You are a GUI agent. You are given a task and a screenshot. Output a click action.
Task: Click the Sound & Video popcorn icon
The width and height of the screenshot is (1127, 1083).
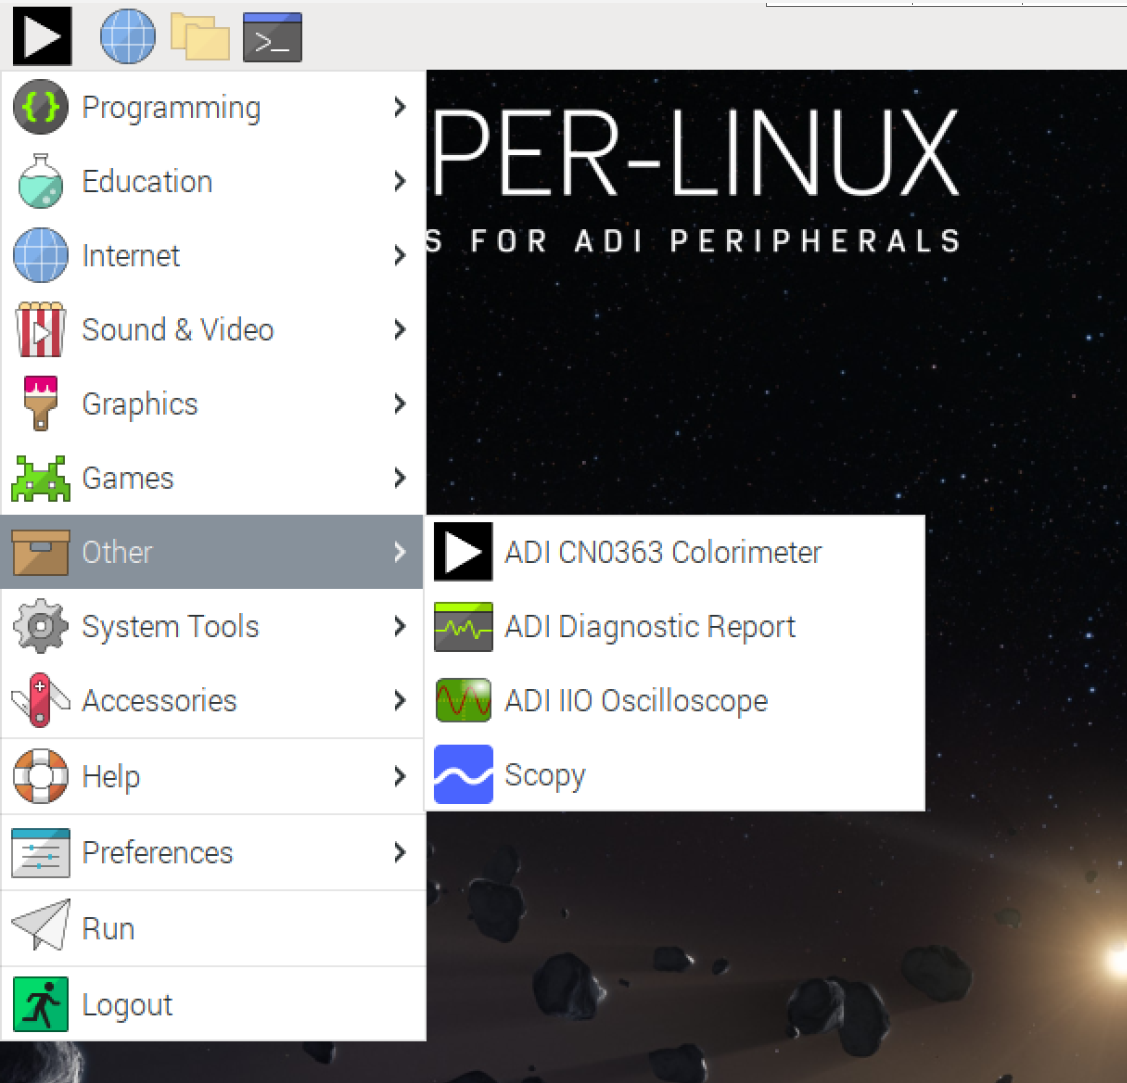coord(41,329)
